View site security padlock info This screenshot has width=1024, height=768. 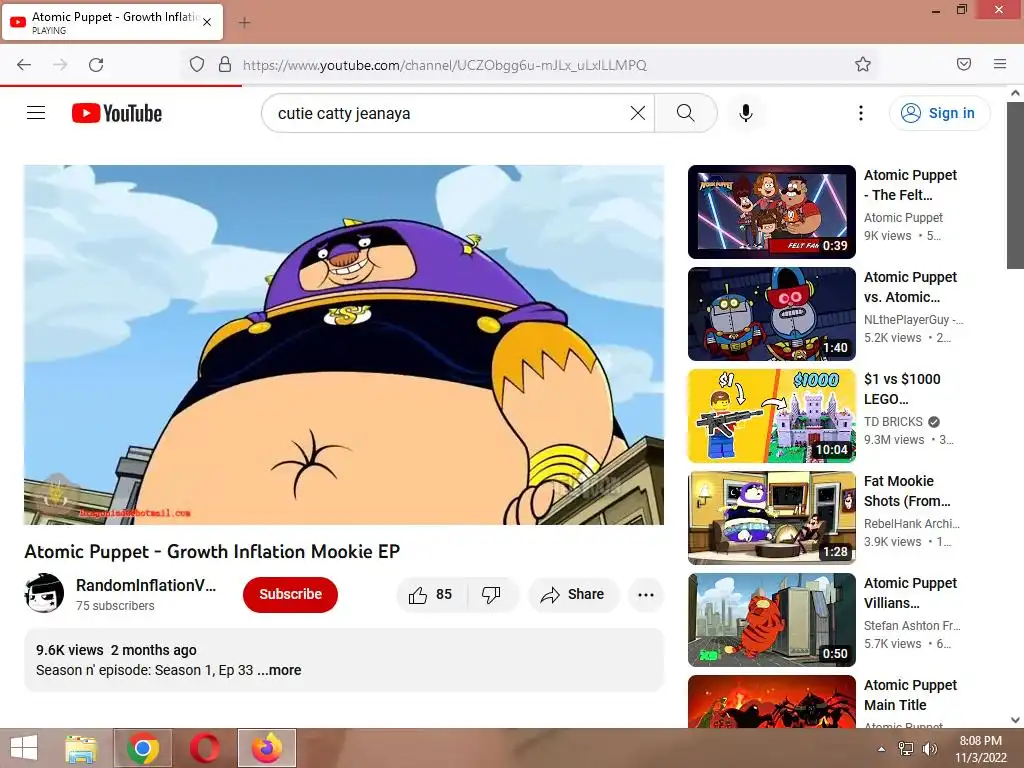click(x=225, y=65)
